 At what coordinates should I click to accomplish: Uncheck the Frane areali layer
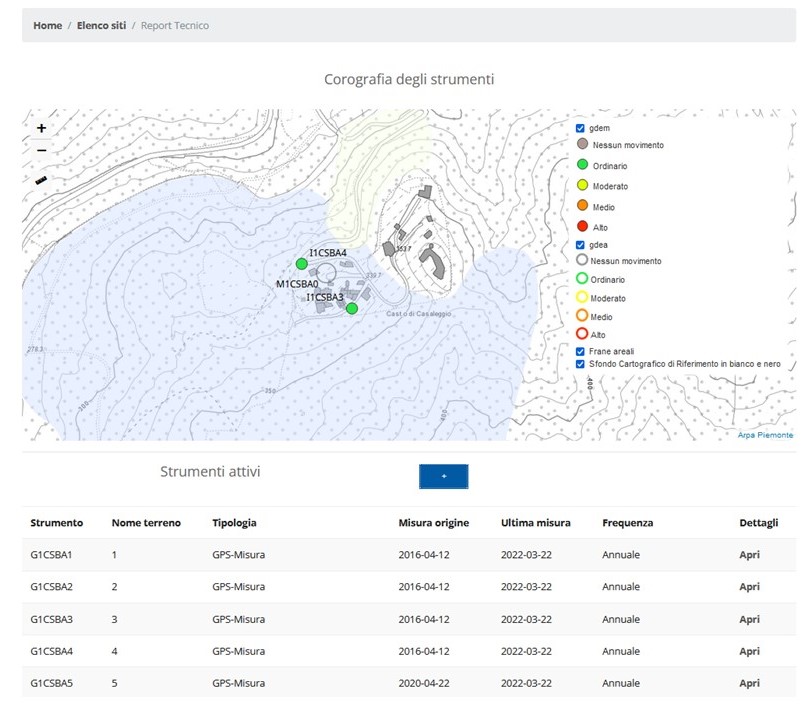(580, 352)
